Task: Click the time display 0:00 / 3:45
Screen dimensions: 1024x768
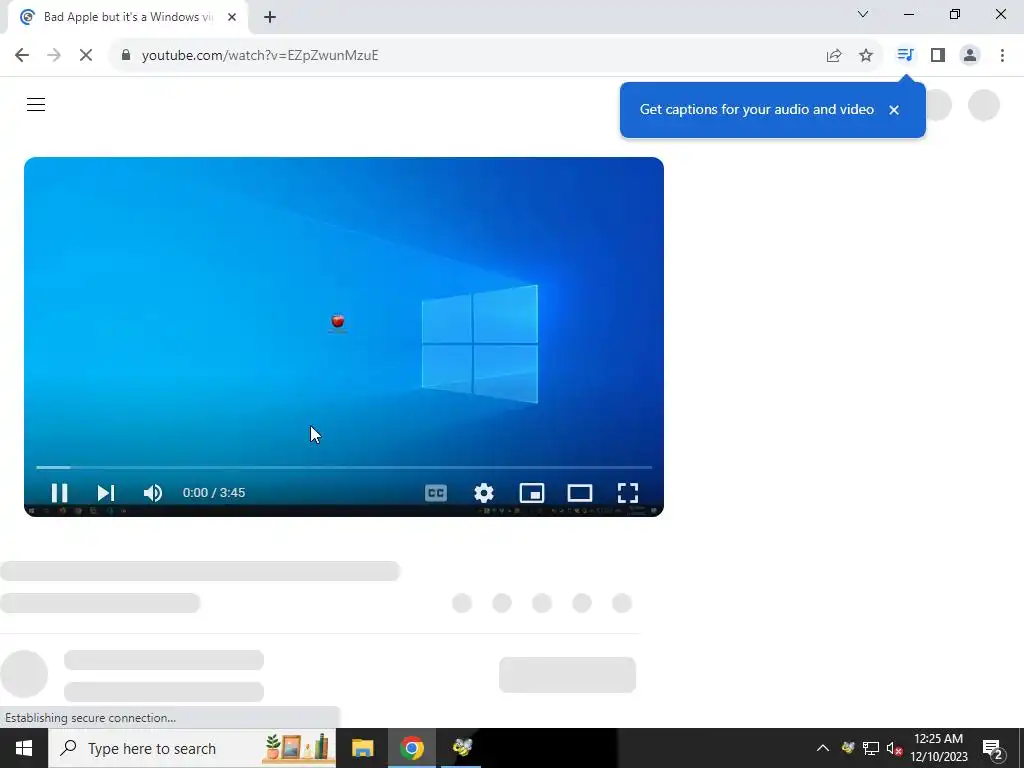Action: coord(214,492)
